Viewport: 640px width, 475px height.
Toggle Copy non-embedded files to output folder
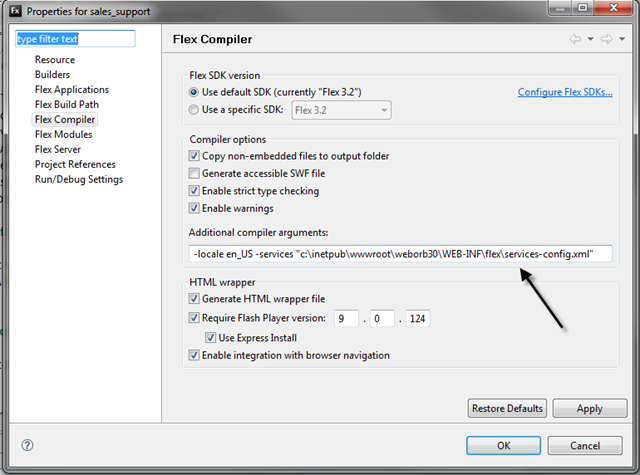pos(194,155)
